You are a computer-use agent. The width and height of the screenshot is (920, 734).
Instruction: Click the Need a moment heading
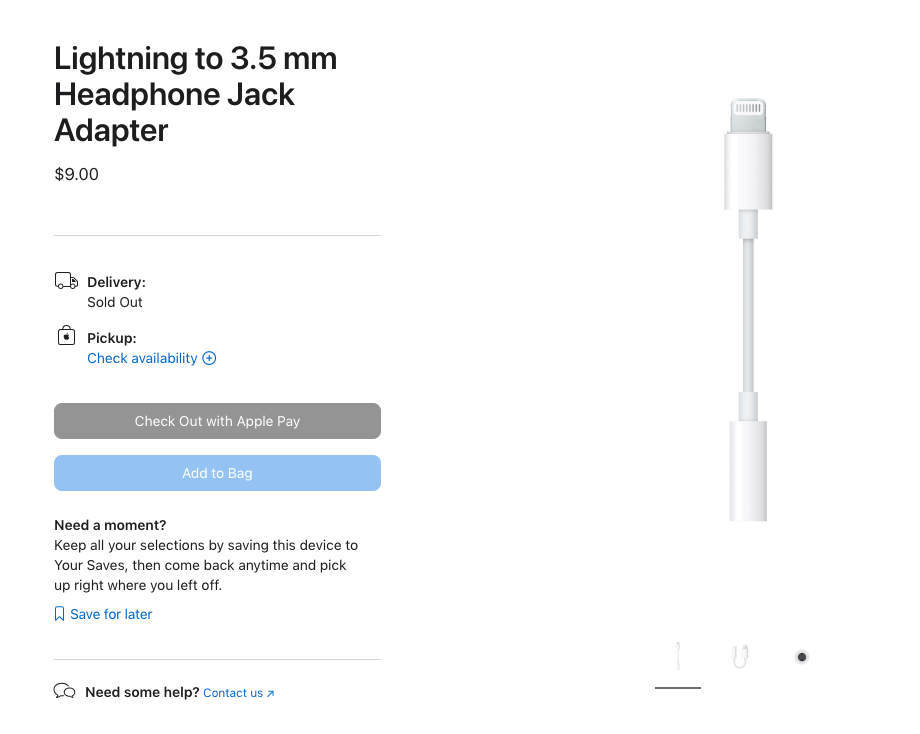point(110,524)
